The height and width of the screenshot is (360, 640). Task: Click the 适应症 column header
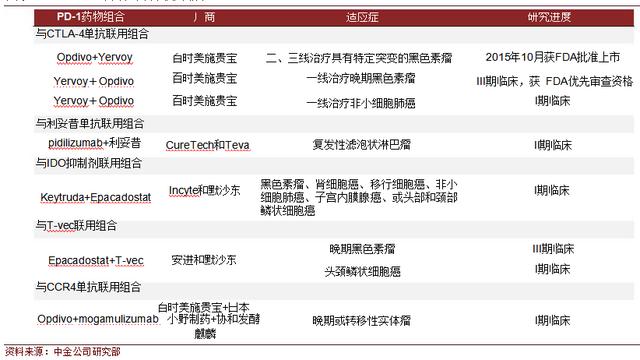click(362, 17)
